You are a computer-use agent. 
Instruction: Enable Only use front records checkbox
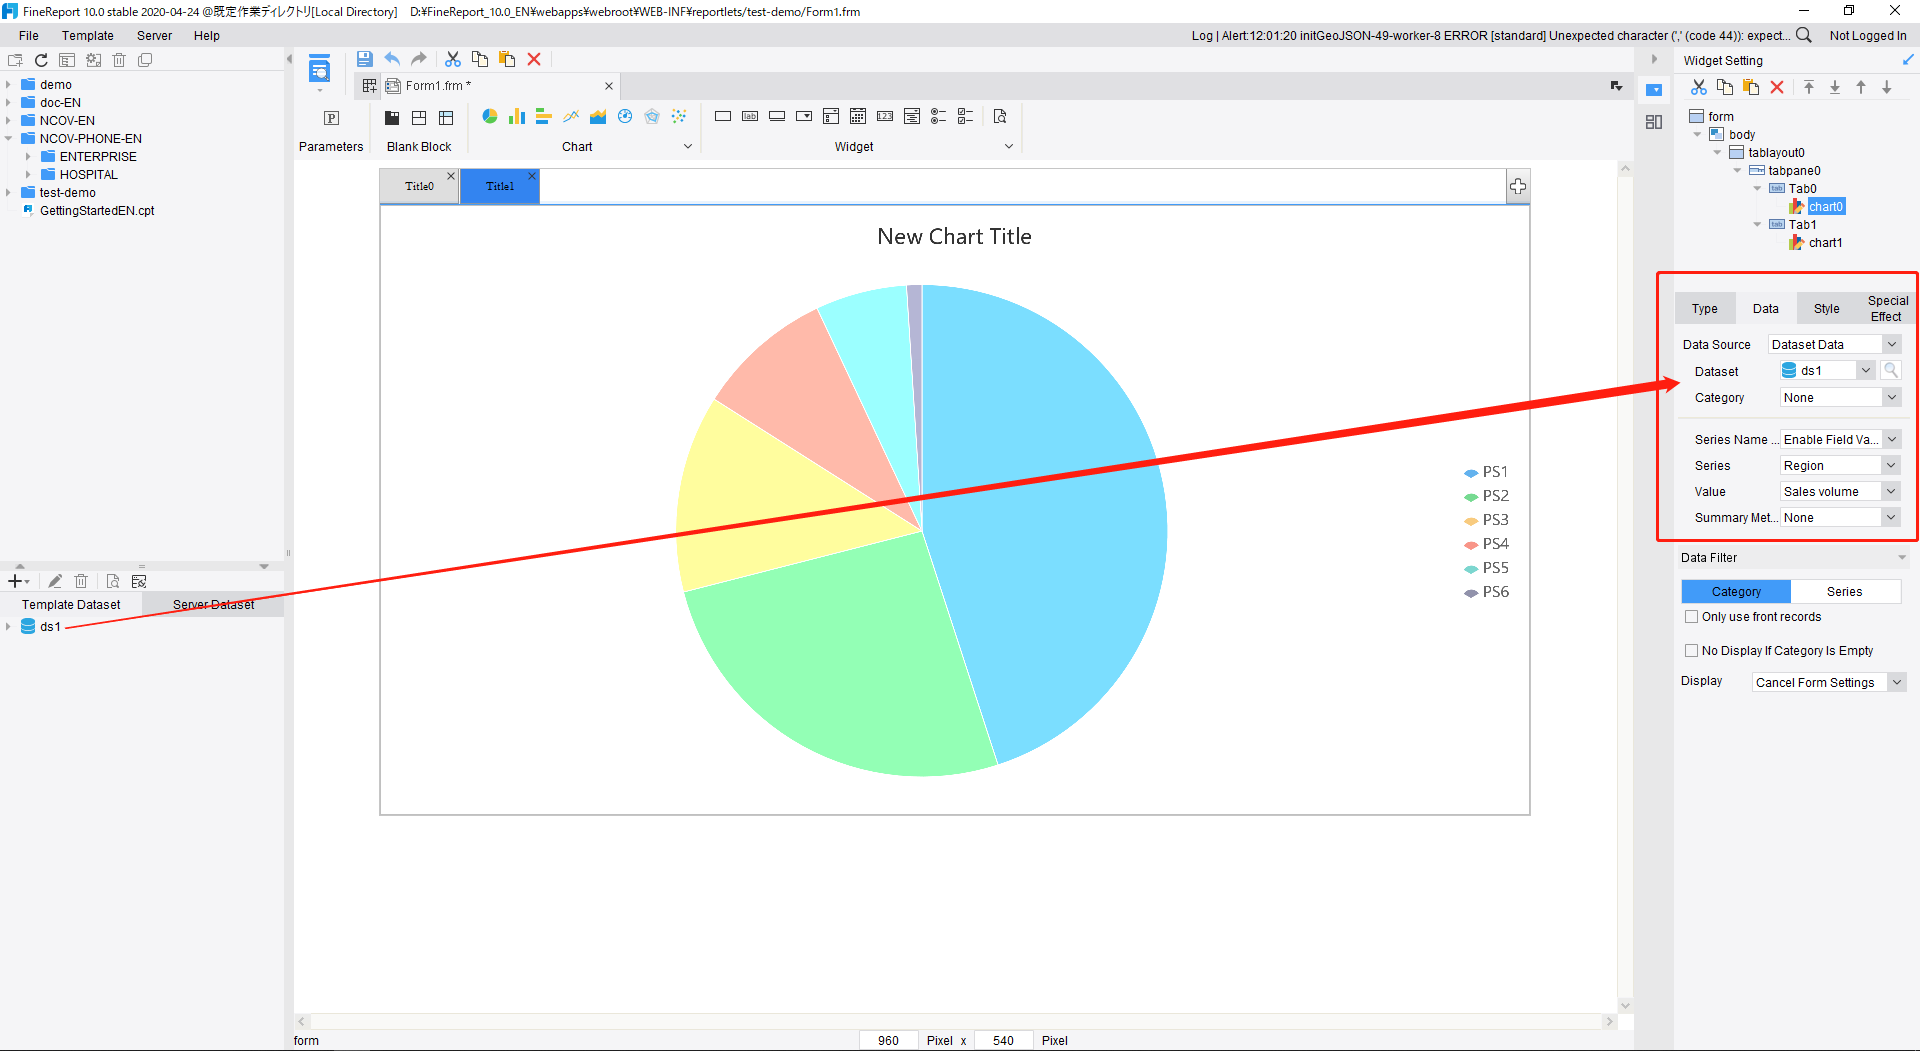pyautogui.click(x=1692, y=617)
